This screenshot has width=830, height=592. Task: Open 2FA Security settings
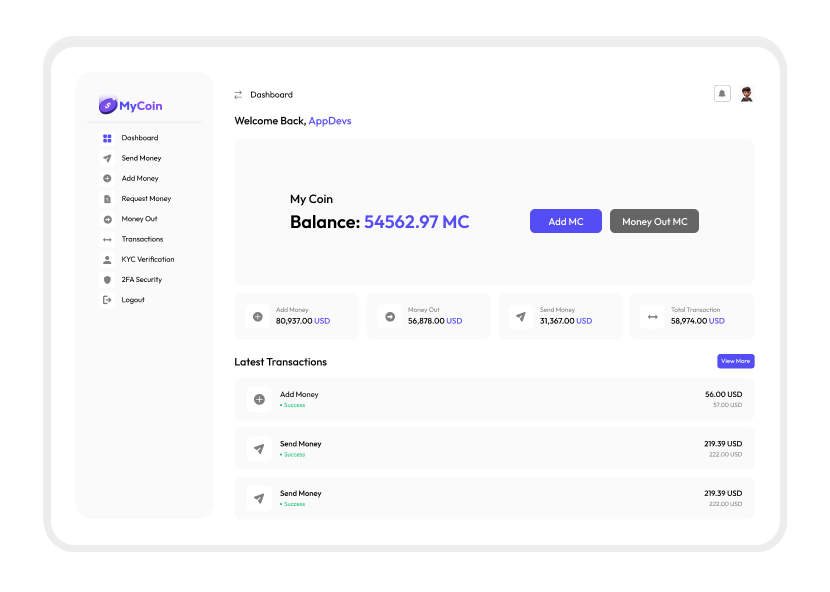[x=141, y=280]
